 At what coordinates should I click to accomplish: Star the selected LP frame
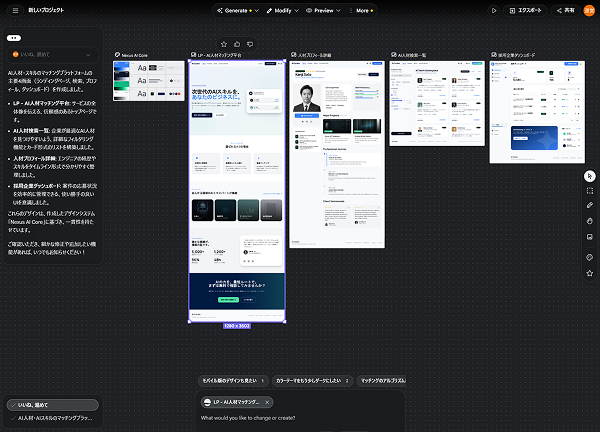(x=224, y=44)
